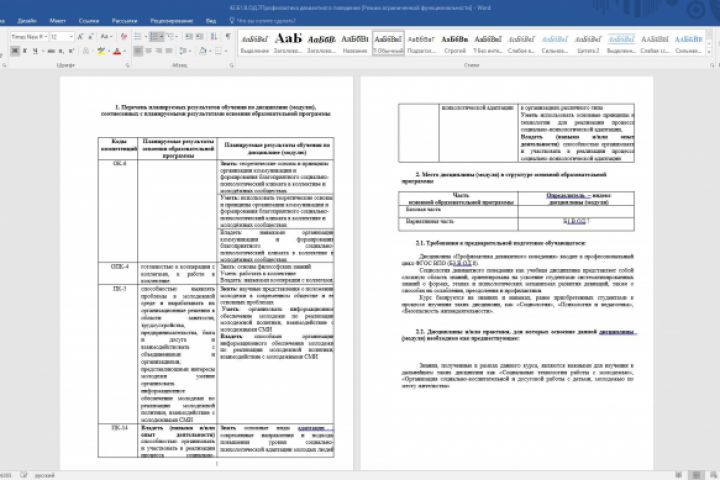The image size is (720, 480).
Task: Apply yellow text highlight color
Action: 101,51
